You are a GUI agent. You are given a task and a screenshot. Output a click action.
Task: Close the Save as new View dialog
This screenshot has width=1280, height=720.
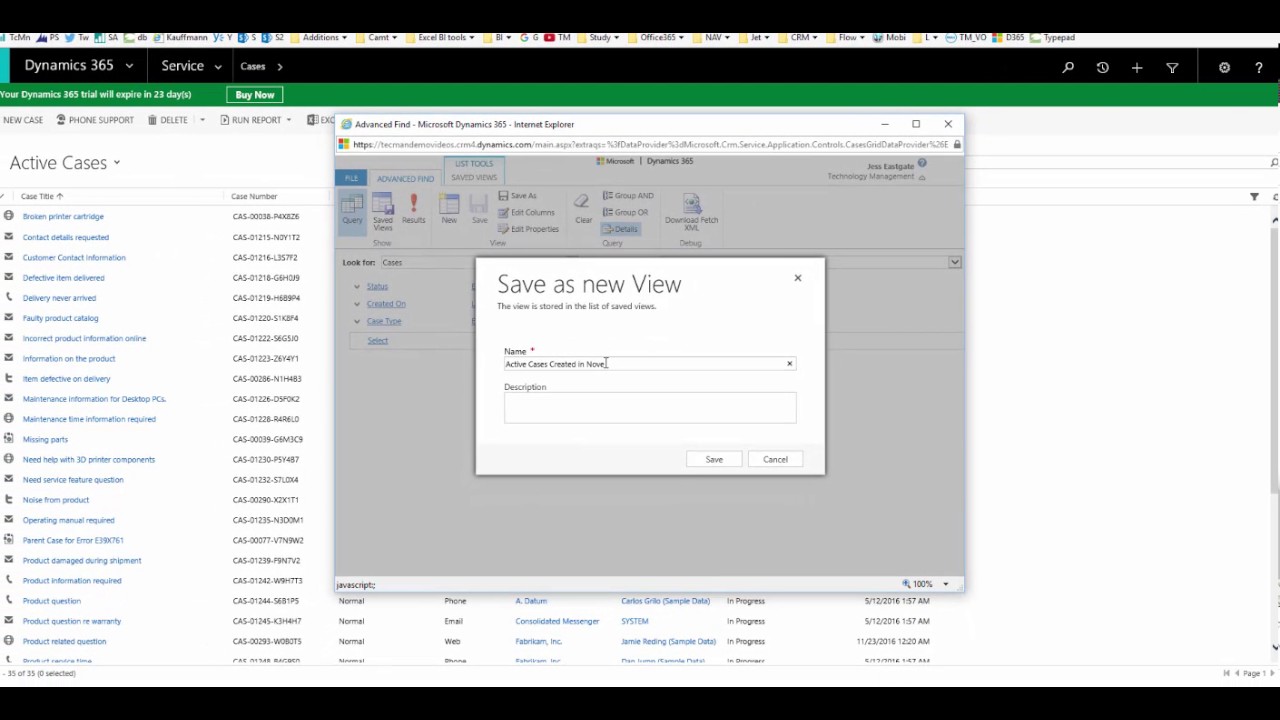pyautogui.click(x=798, y=278)
